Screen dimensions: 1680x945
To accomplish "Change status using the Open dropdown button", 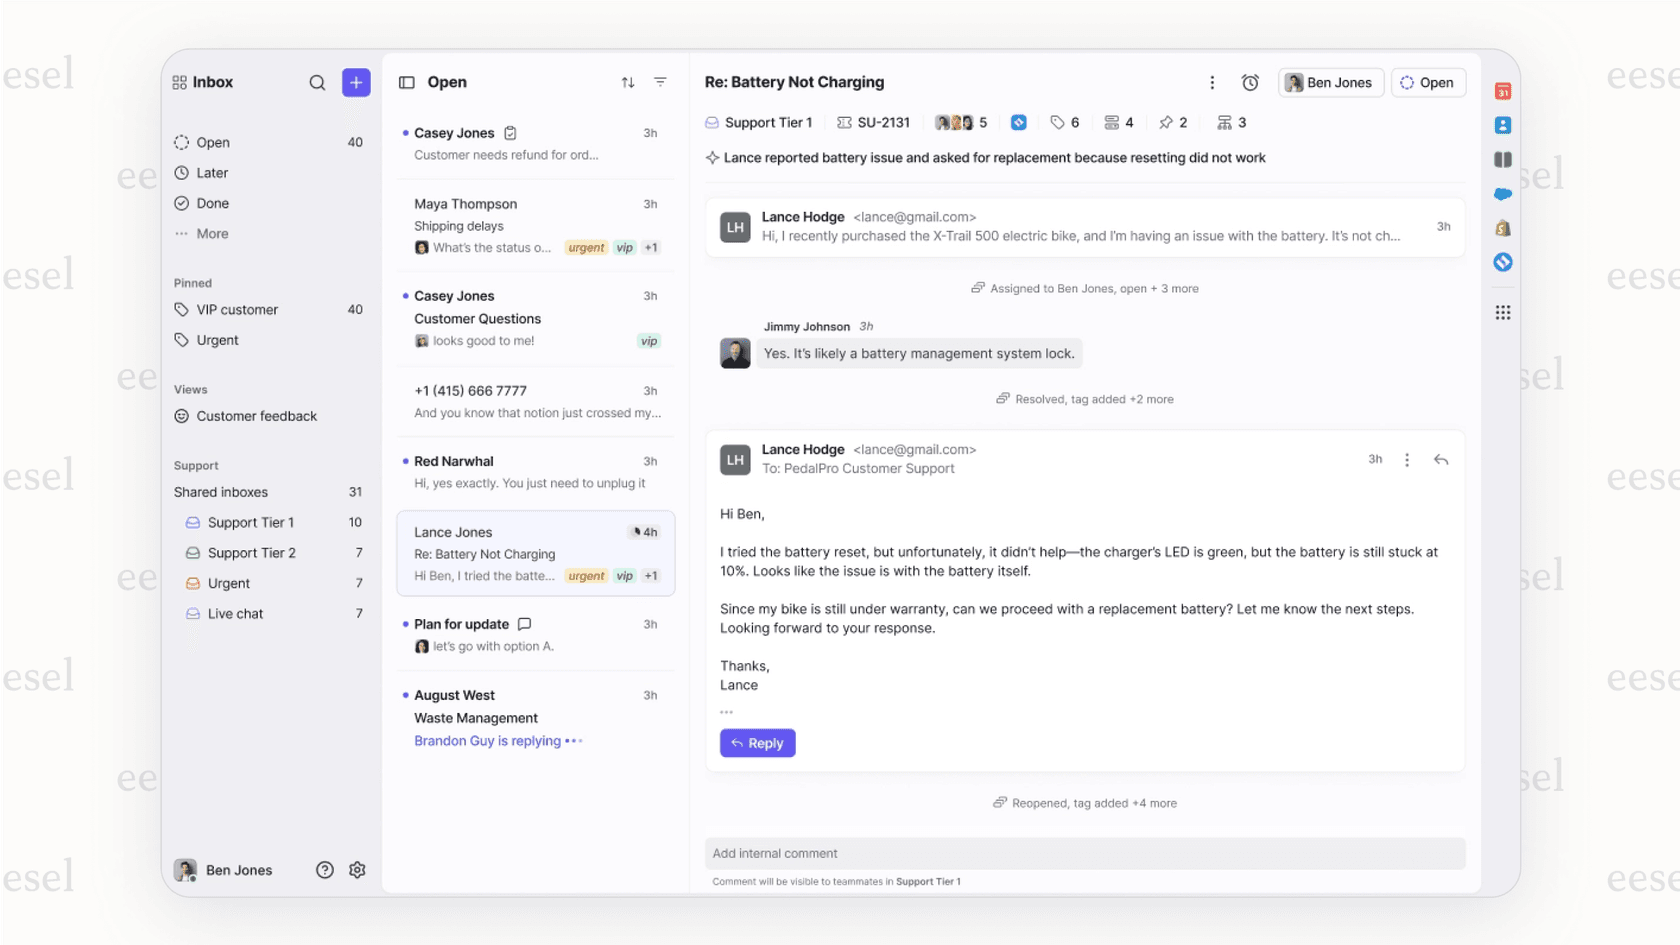I will [1428, 82].
